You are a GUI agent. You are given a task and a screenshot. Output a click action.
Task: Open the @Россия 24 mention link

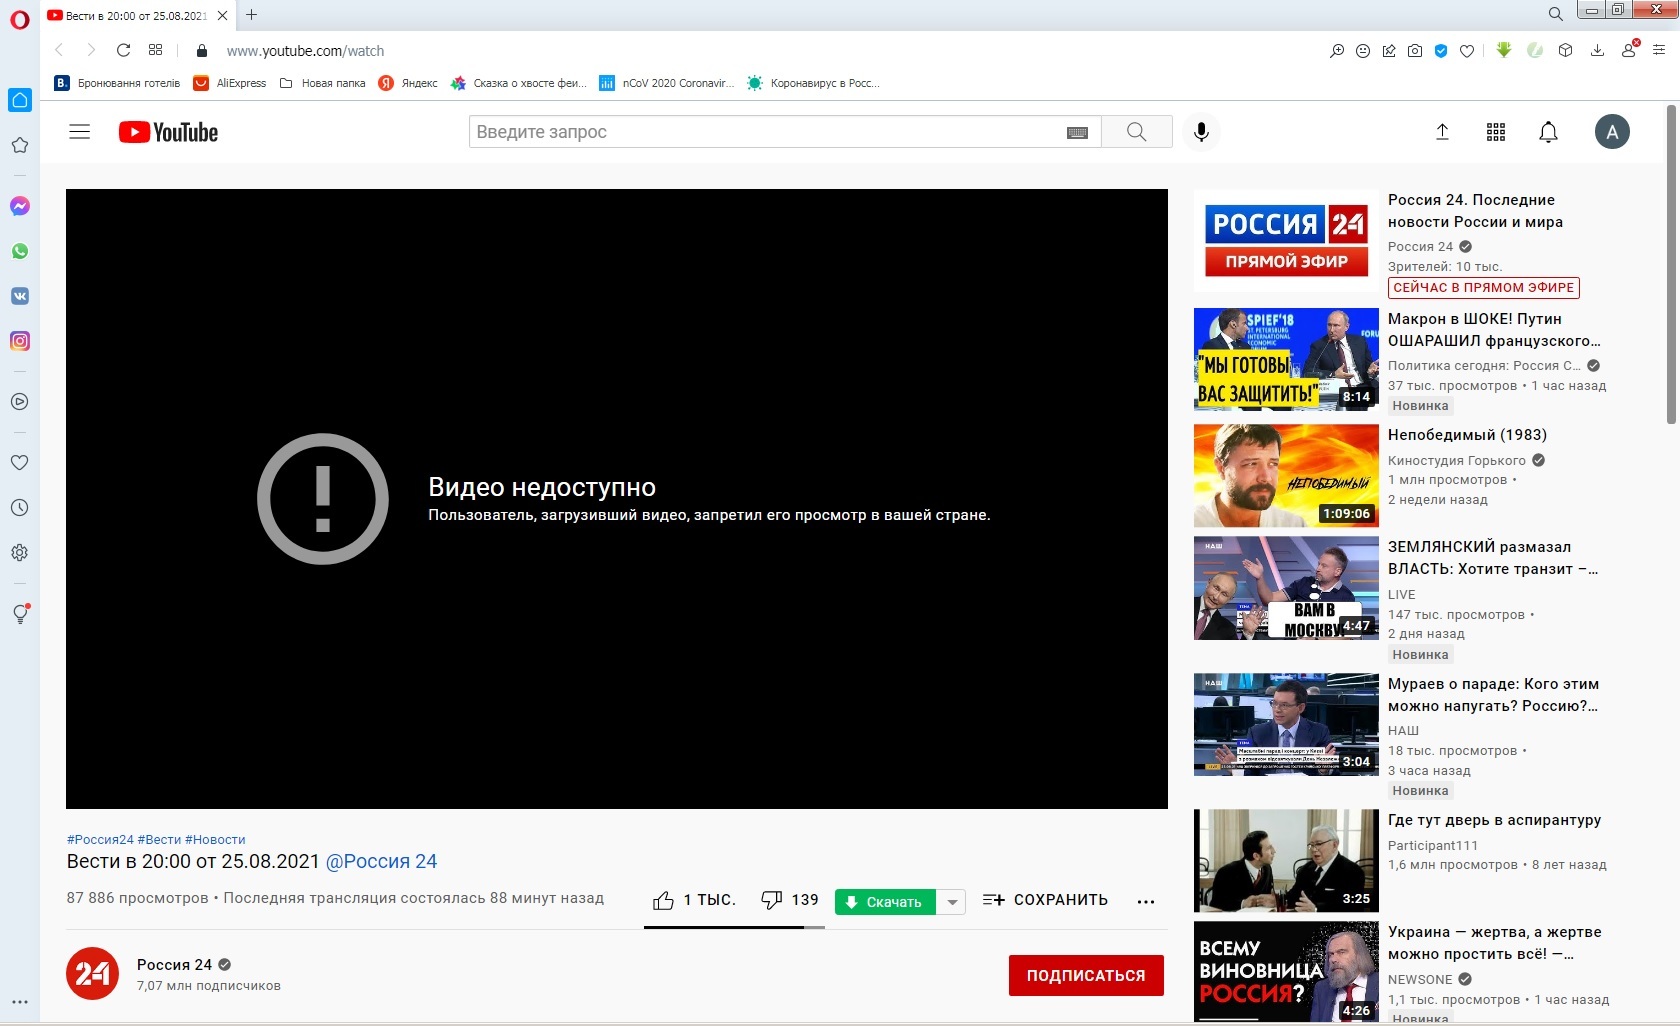coord(381,862)
